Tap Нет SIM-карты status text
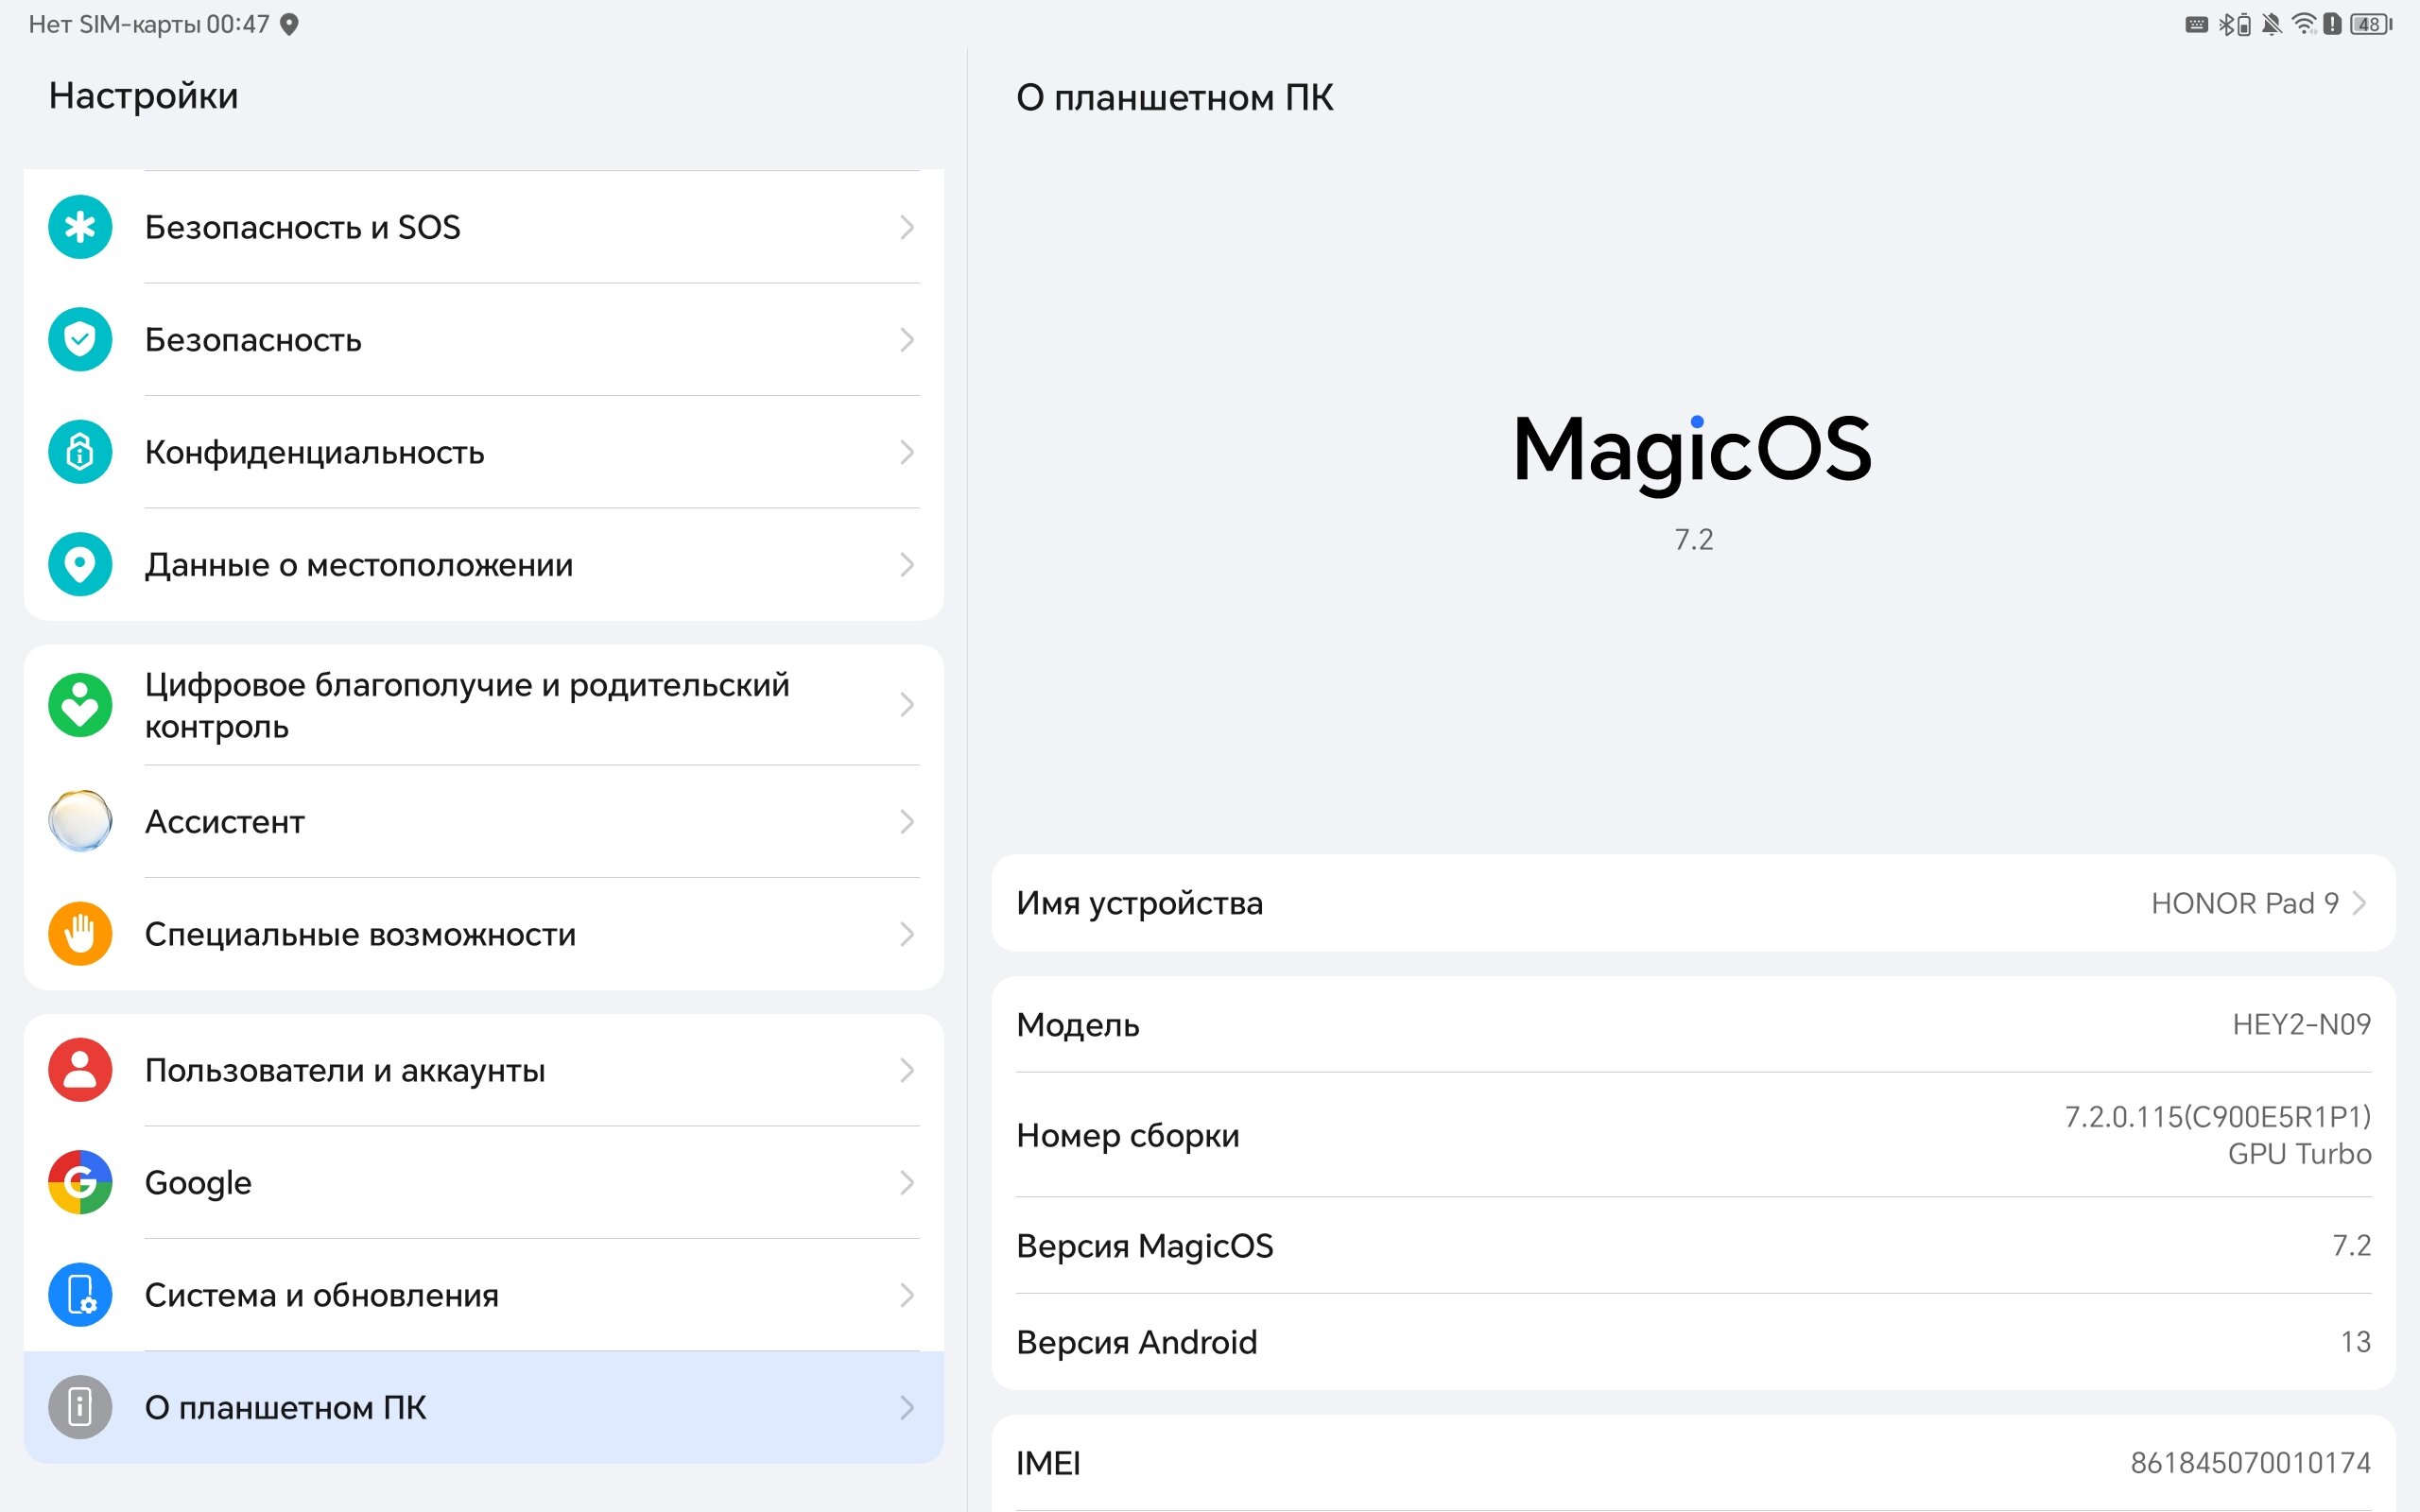The width and height of the screenshot is (2420, 1512). (114, 24)
